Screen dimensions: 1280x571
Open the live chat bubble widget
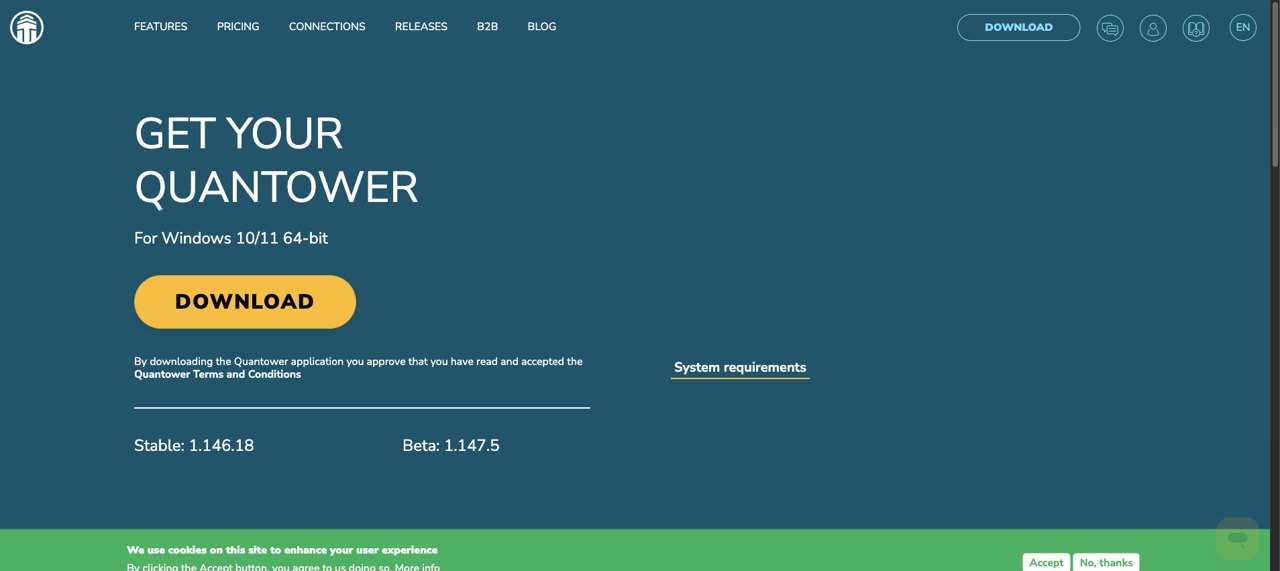(1238, 539)
